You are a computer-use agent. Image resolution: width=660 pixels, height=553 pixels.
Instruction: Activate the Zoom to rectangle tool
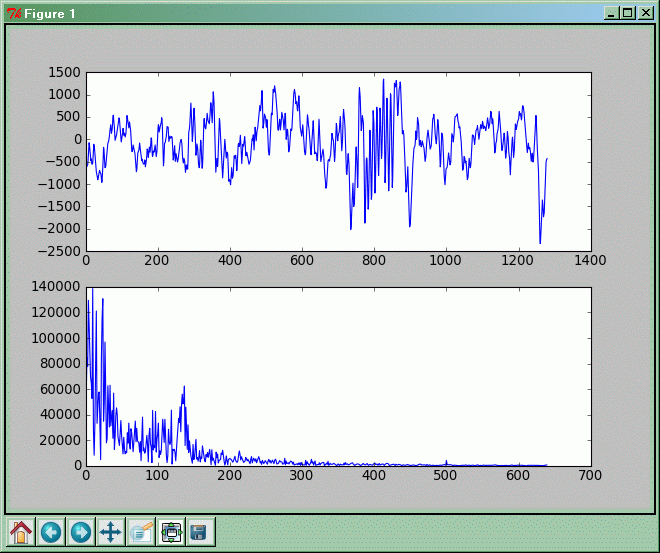tap(141, 532)
